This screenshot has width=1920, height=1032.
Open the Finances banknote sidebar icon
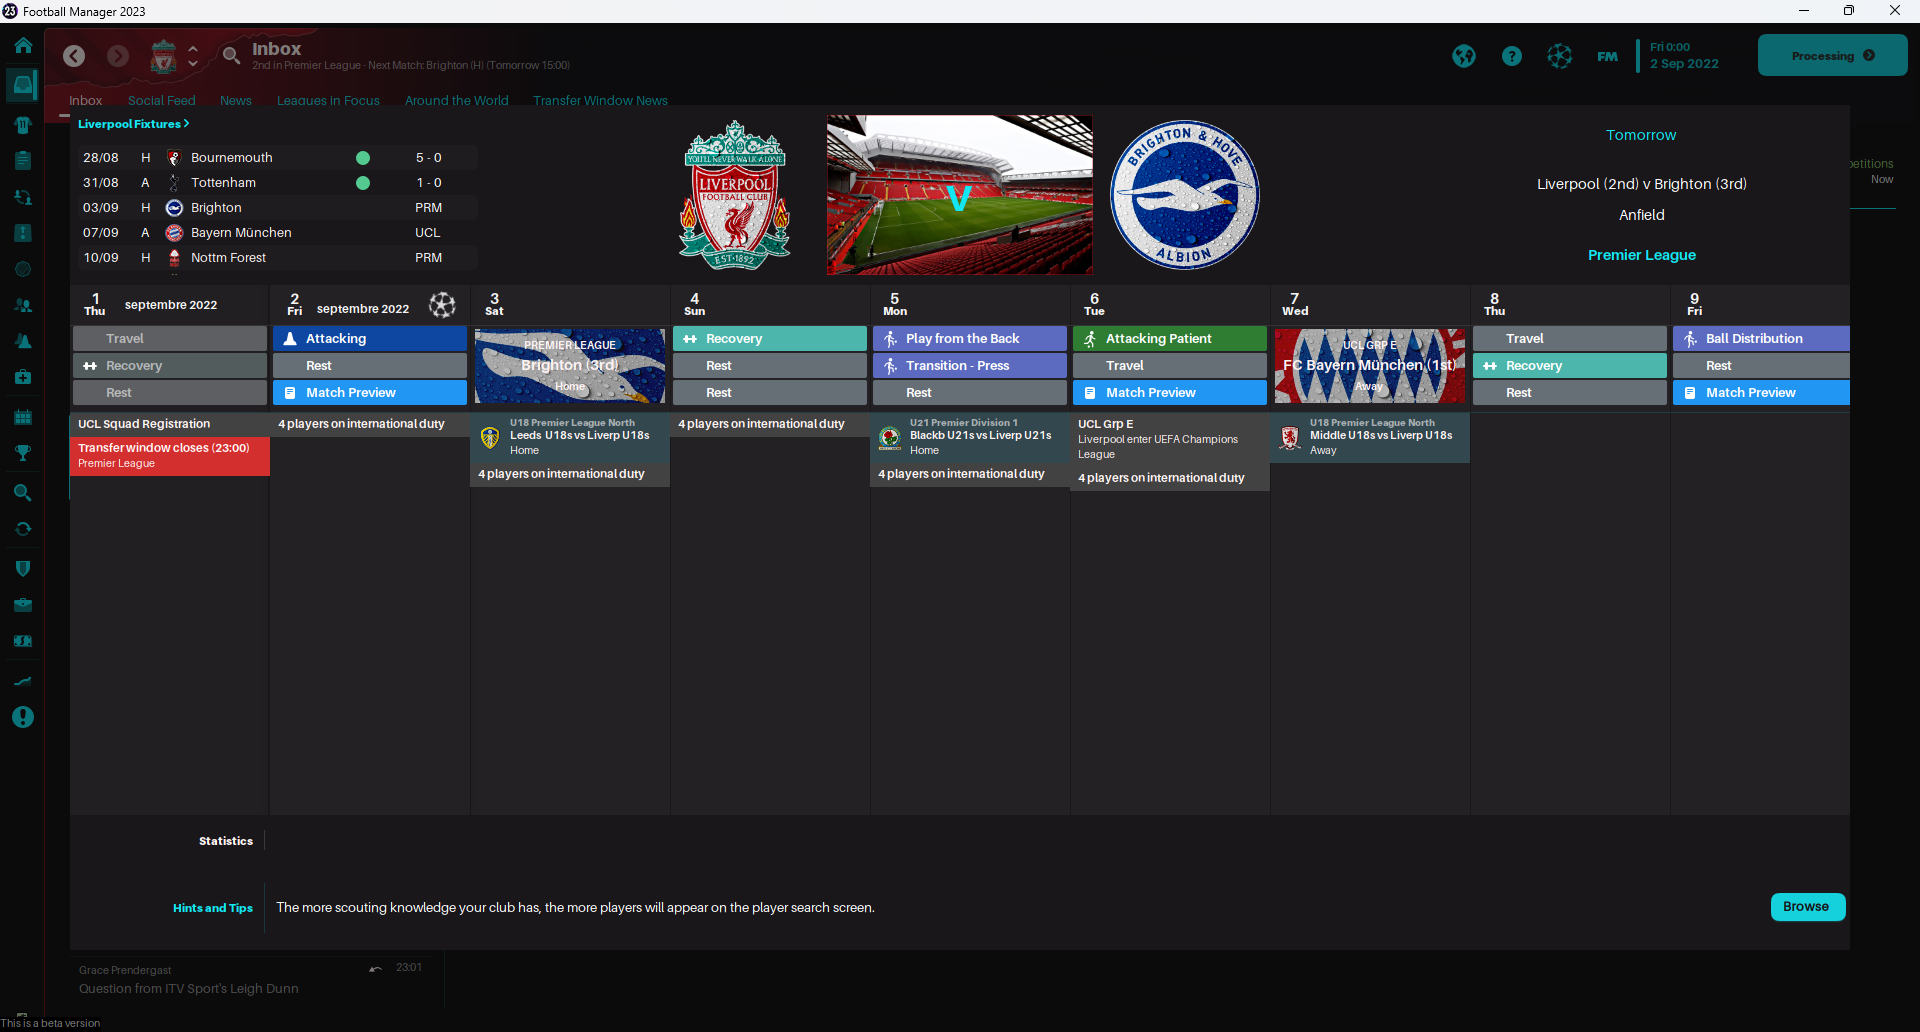click(x=23, y=641)
